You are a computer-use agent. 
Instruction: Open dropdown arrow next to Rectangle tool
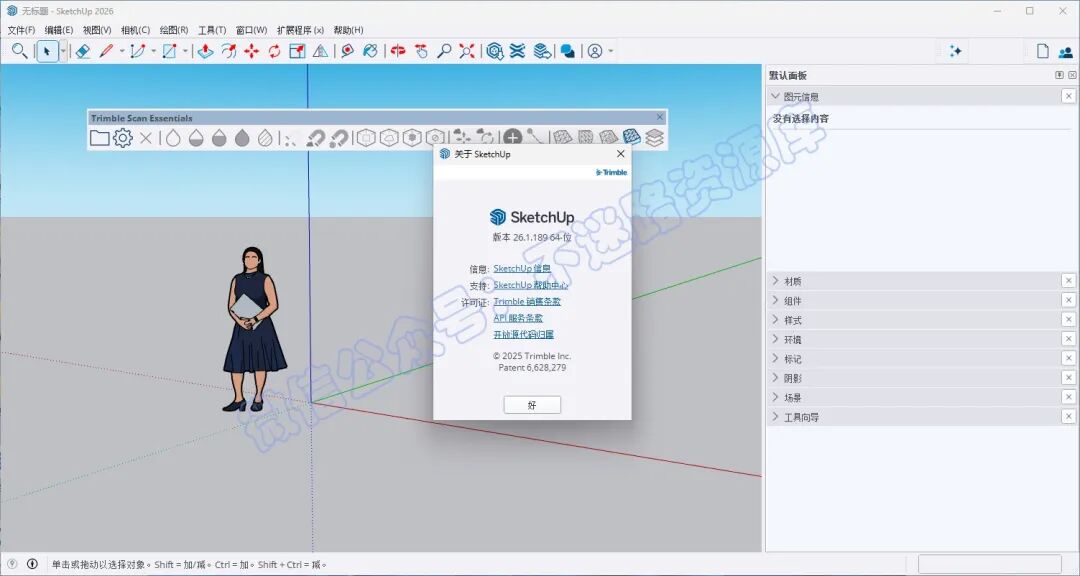185,51
